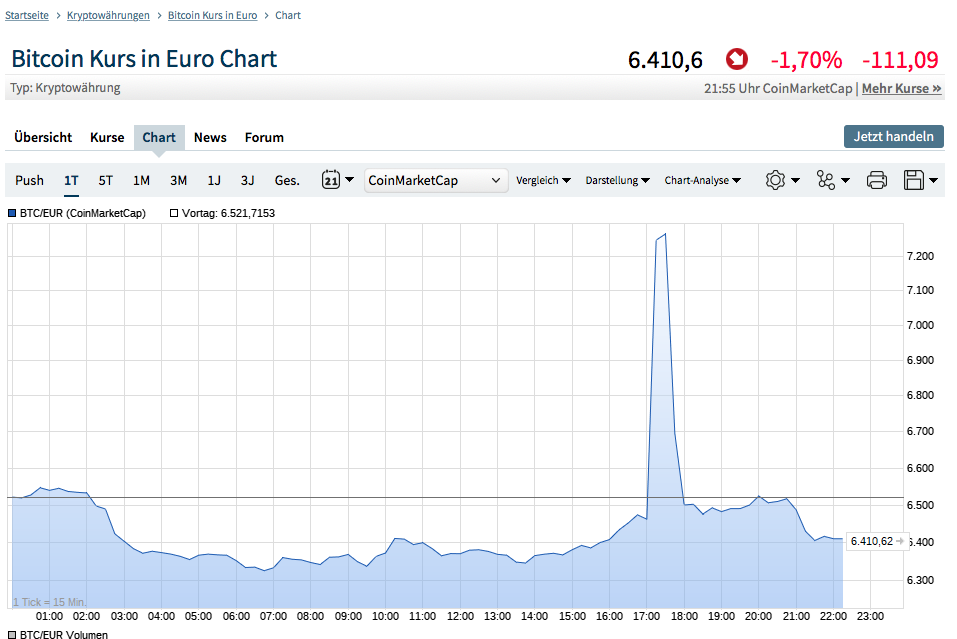
Task: Print the chart using printer icon
Action: pos(877,180)
